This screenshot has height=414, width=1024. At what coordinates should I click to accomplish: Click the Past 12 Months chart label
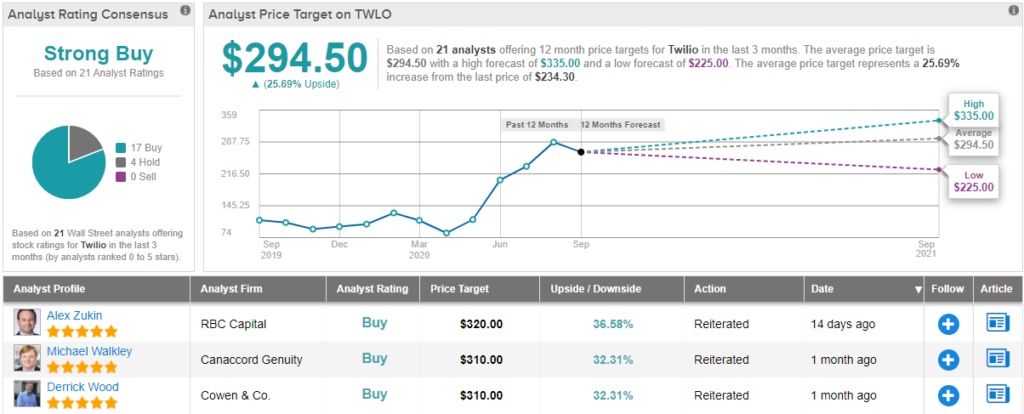pos(535,125)
